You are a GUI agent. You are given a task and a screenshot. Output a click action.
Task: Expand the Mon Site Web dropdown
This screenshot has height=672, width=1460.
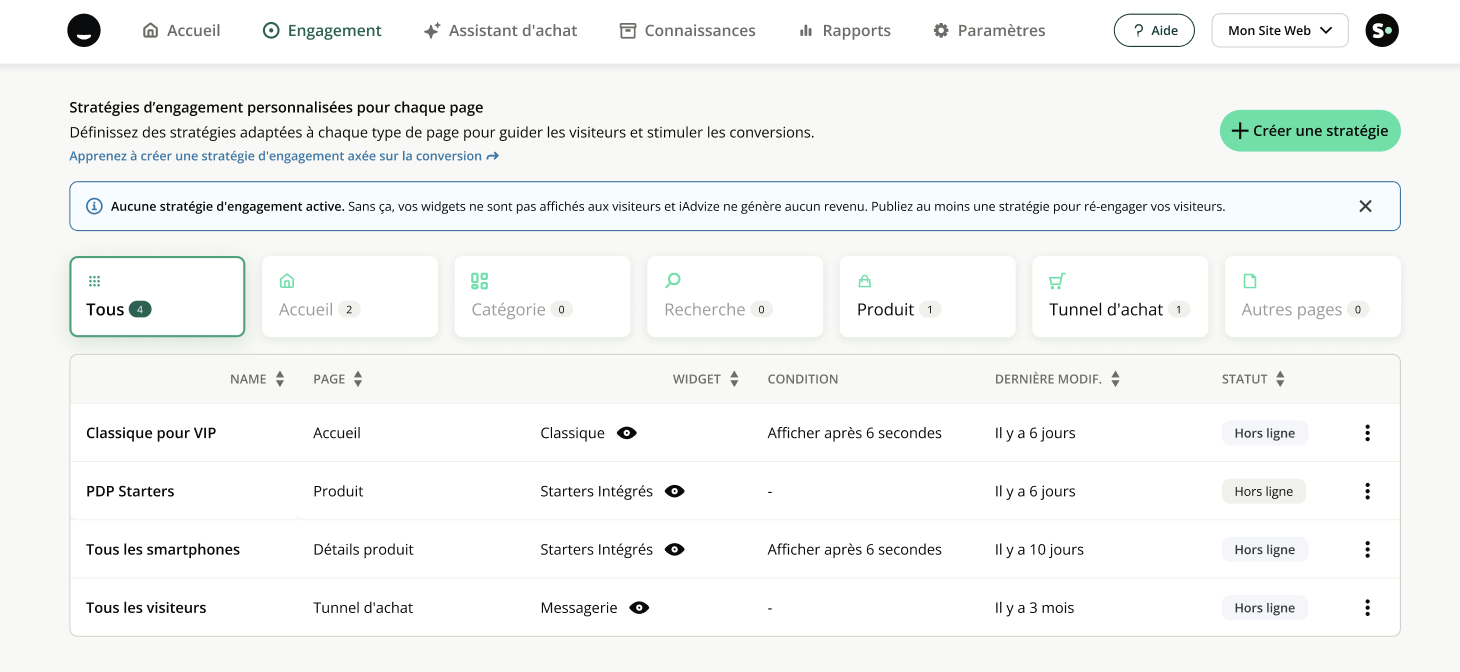(x=1280, y=31)
